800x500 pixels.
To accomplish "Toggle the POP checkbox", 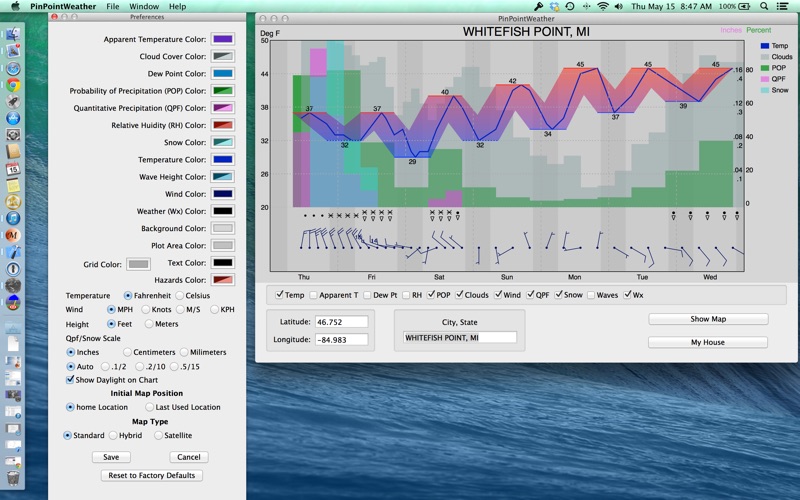I will tap(431, 294).
